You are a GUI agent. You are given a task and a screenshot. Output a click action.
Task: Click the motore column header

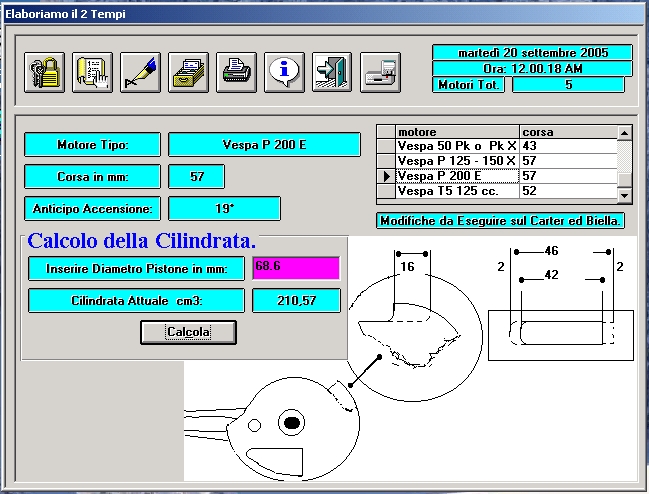click(x=457, y=132)
